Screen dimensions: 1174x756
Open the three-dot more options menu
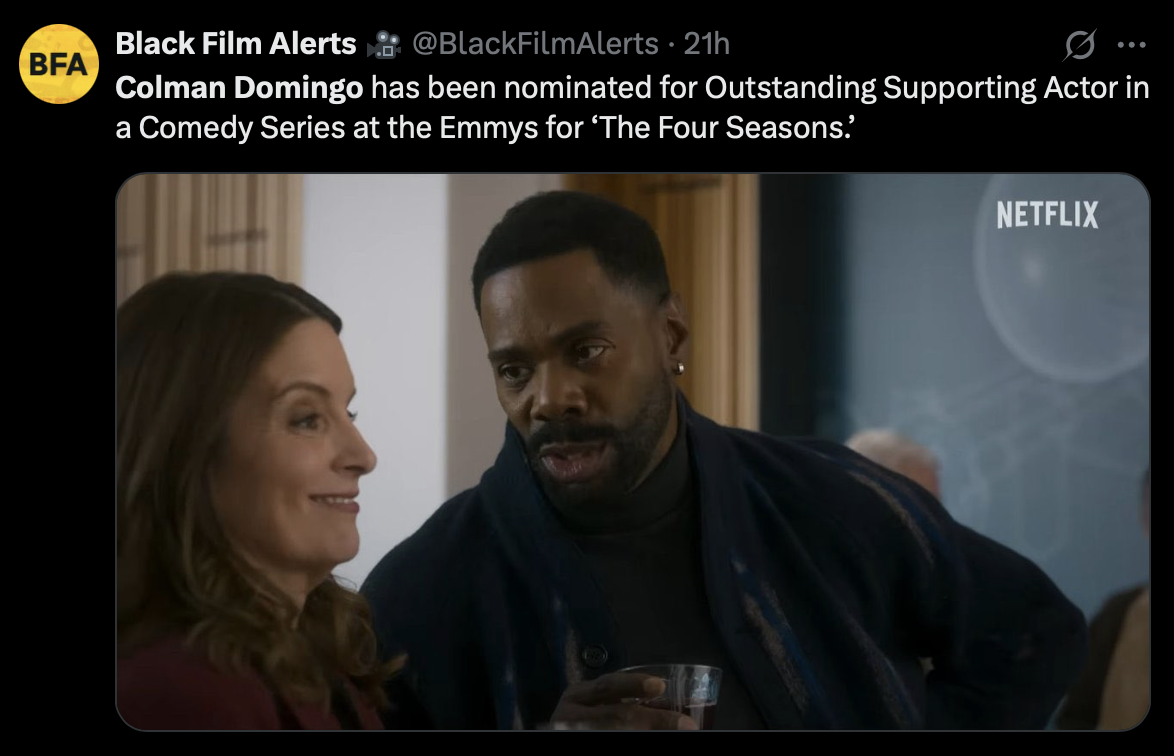pyautogui.click(x=1131, y=44)
